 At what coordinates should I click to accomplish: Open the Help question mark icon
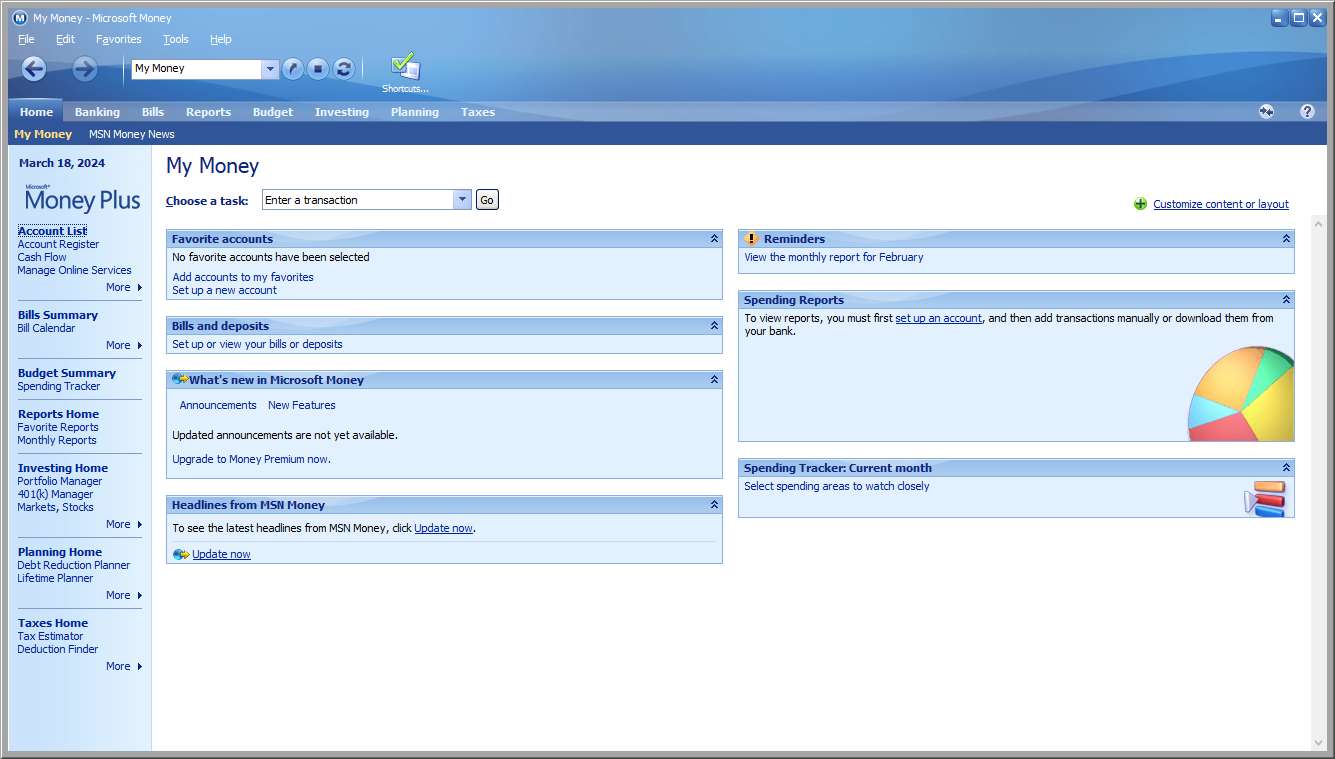[1307, 111]
